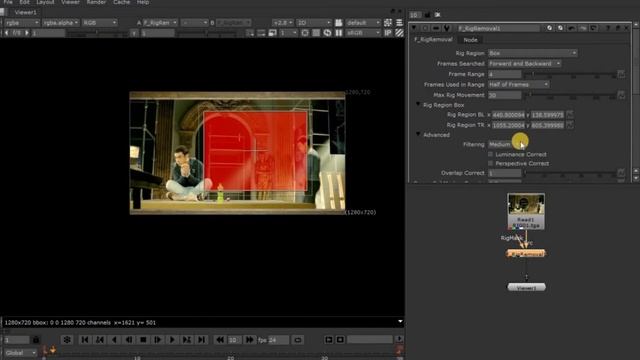The height and width of the screenshot is (360, 640).
Task: Play forward in the viewer
Action: (172, 340)
